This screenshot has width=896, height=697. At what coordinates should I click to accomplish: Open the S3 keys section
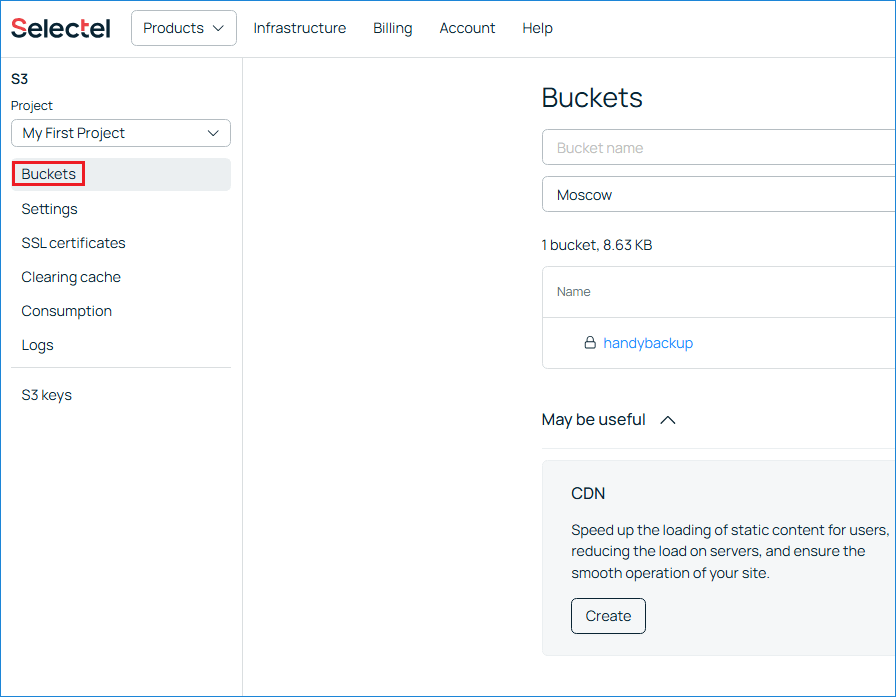click(x=46, y=395)
